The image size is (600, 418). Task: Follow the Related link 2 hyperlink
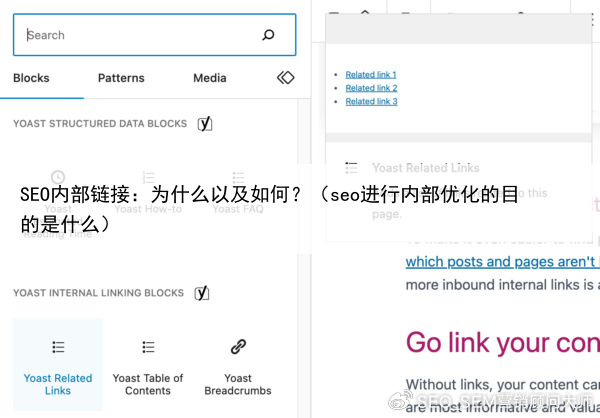371,88
